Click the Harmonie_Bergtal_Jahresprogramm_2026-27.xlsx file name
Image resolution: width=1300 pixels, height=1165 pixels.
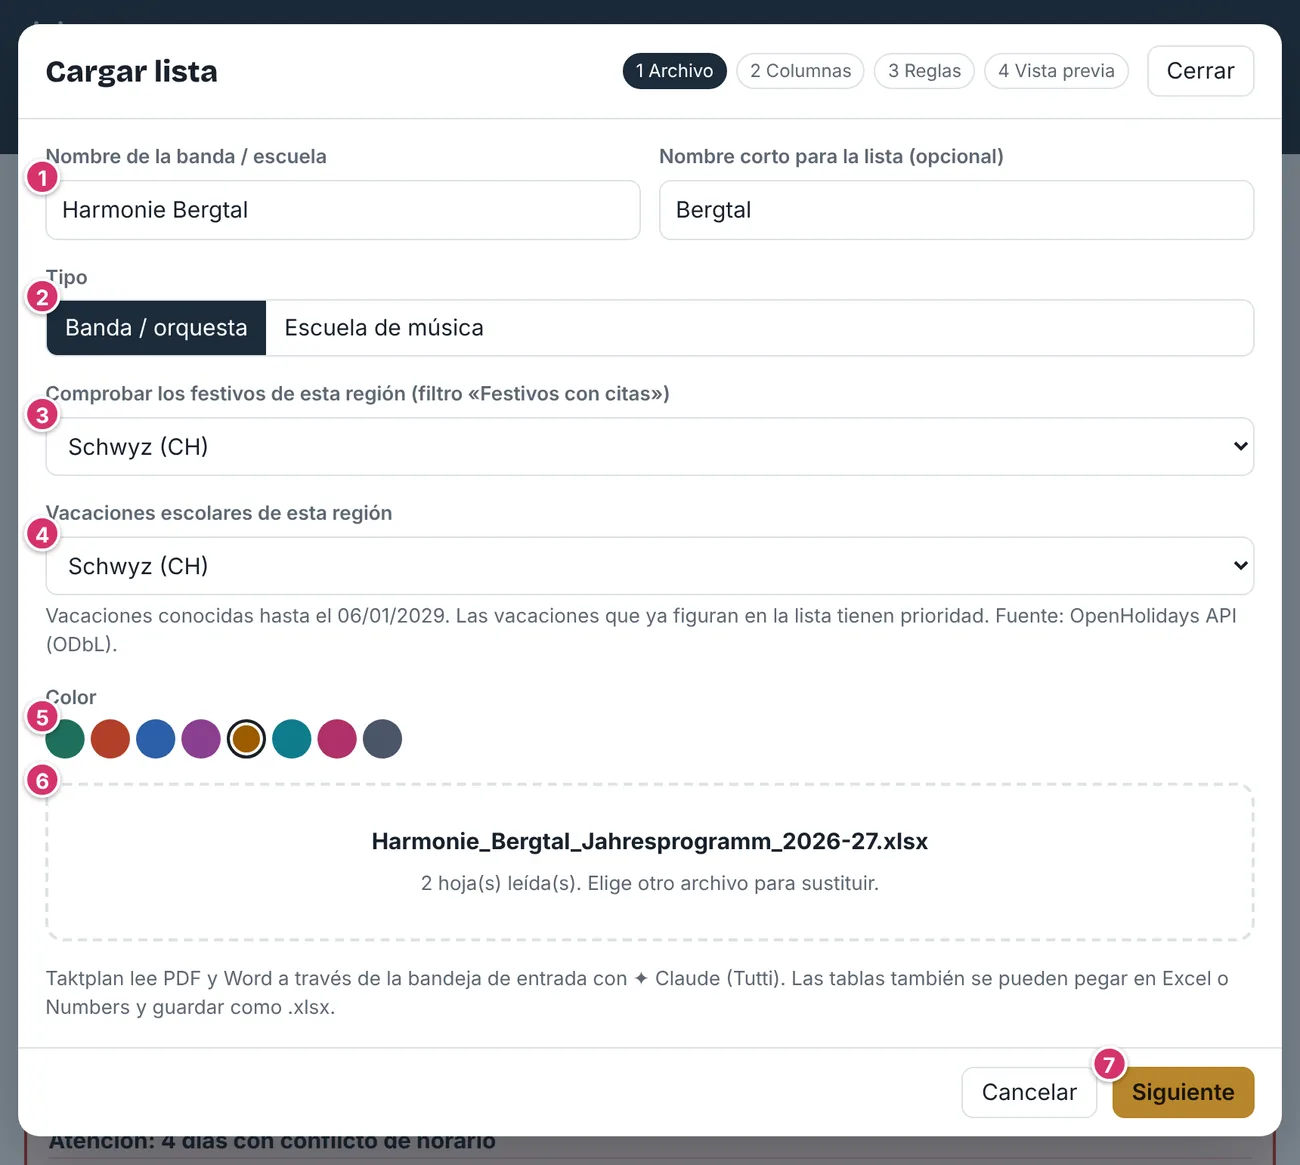pyautogui.click(x=650, y=841)
